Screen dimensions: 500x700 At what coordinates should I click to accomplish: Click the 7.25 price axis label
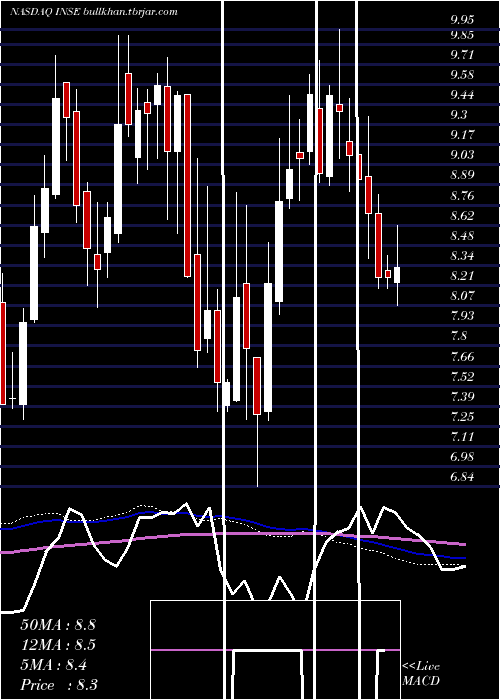point(462,417)
